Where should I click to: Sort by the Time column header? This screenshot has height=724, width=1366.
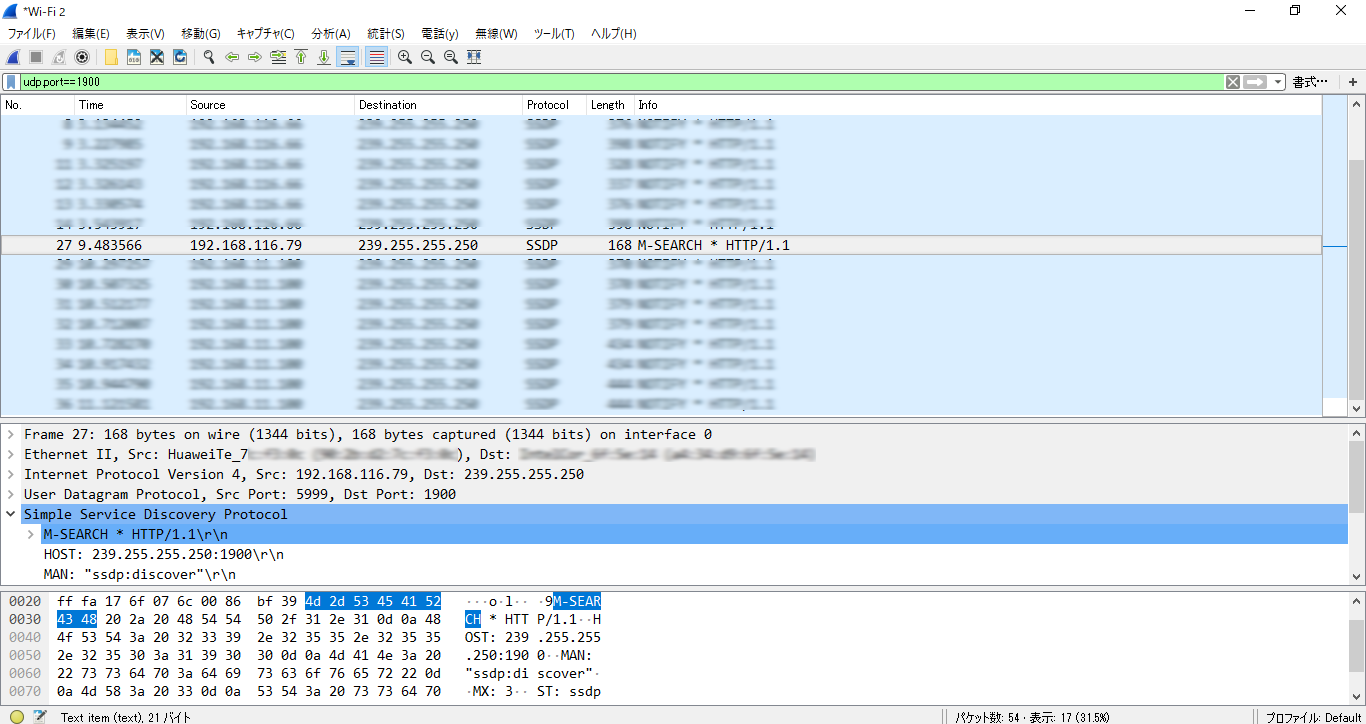[x=131, y=105]
